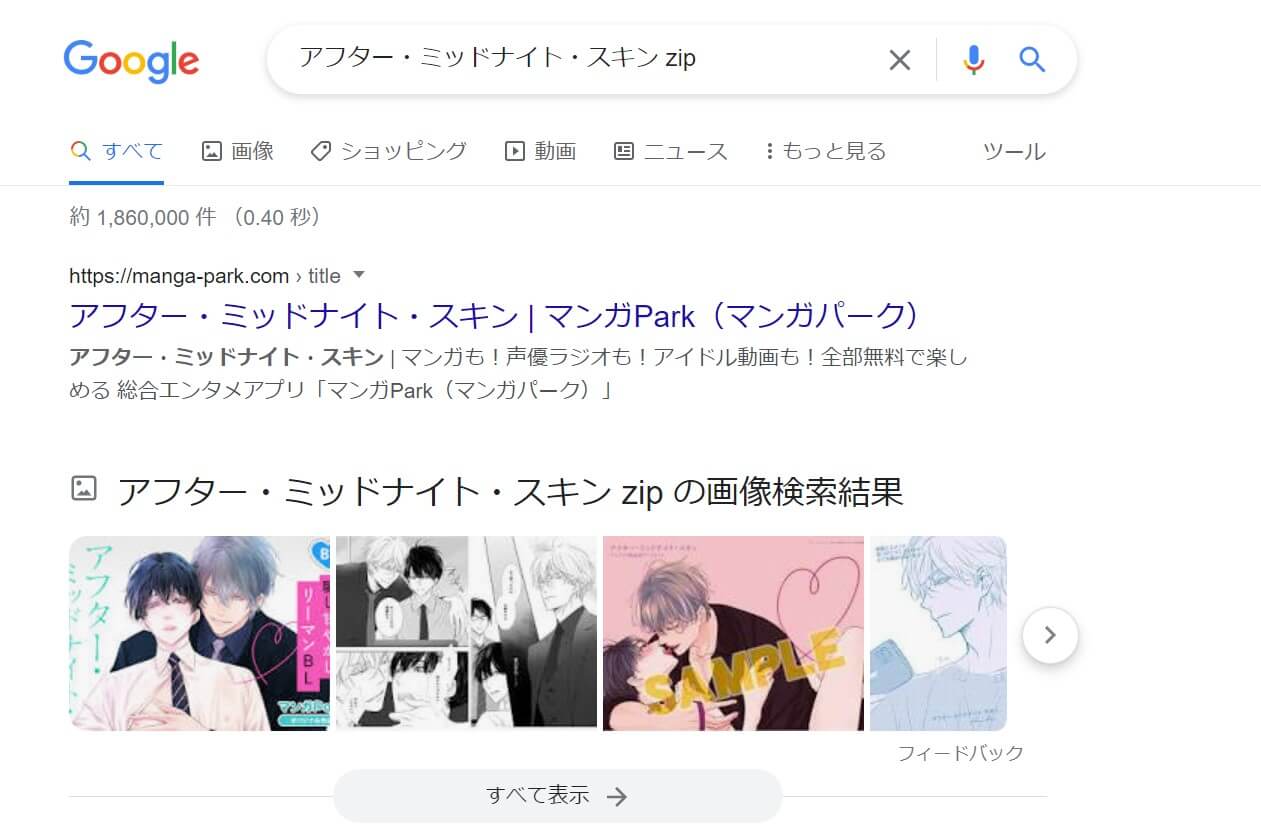The width and height of the screenshot is (1261, 838).
Task: Clear the search box with X icon
Action: [x=900, y=60]
